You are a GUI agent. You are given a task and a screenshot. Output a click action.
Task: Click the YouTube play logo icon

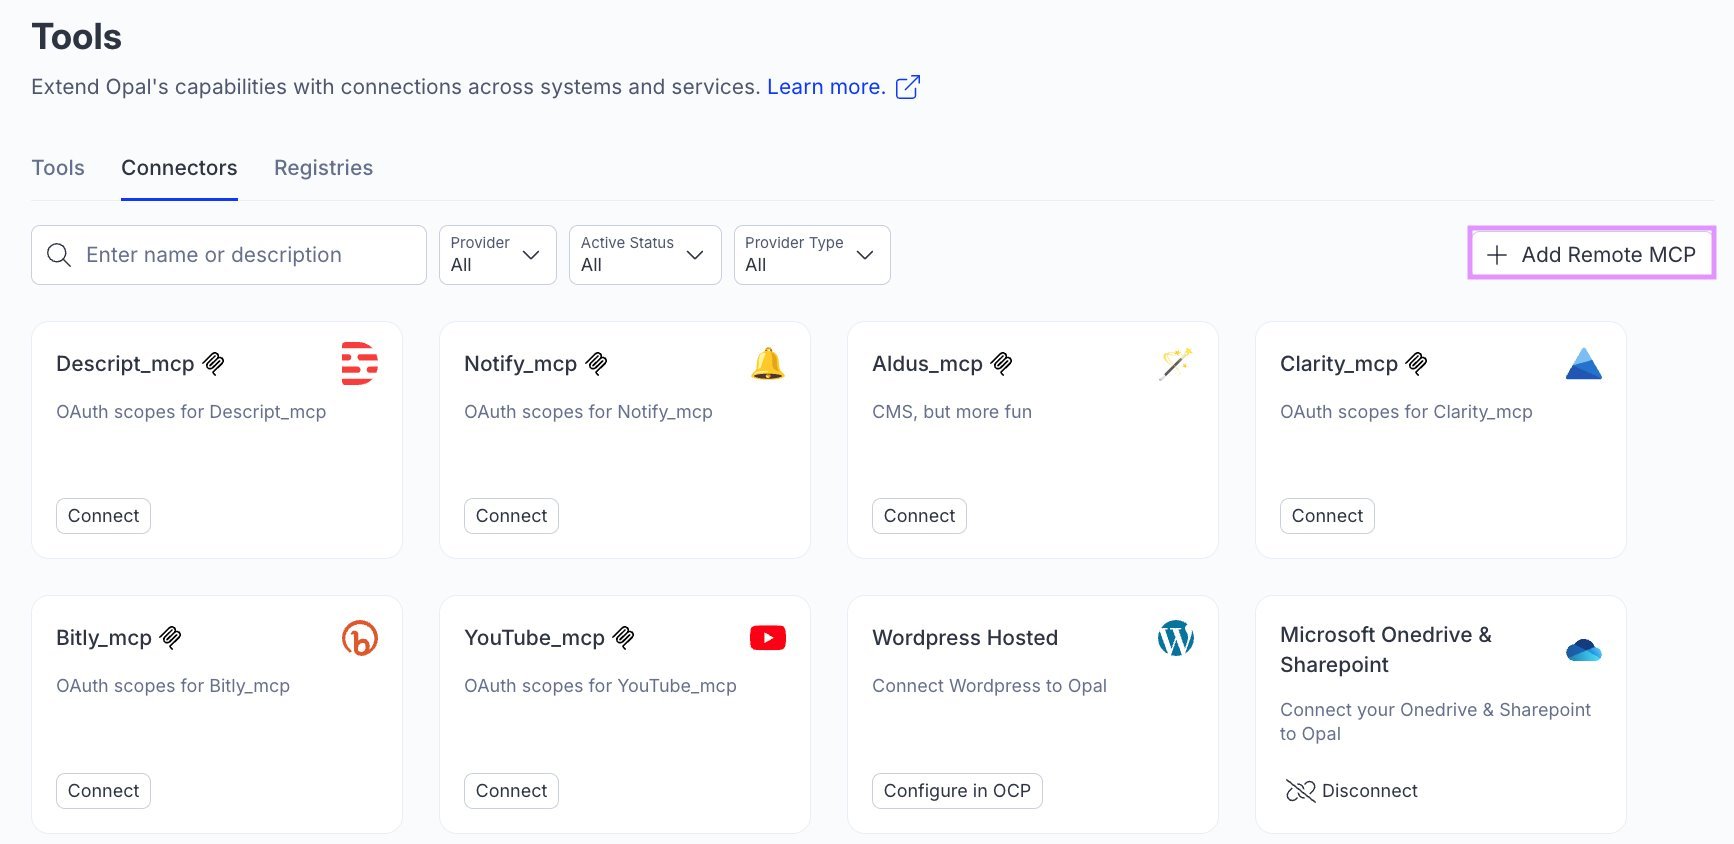tap(767, 638)
